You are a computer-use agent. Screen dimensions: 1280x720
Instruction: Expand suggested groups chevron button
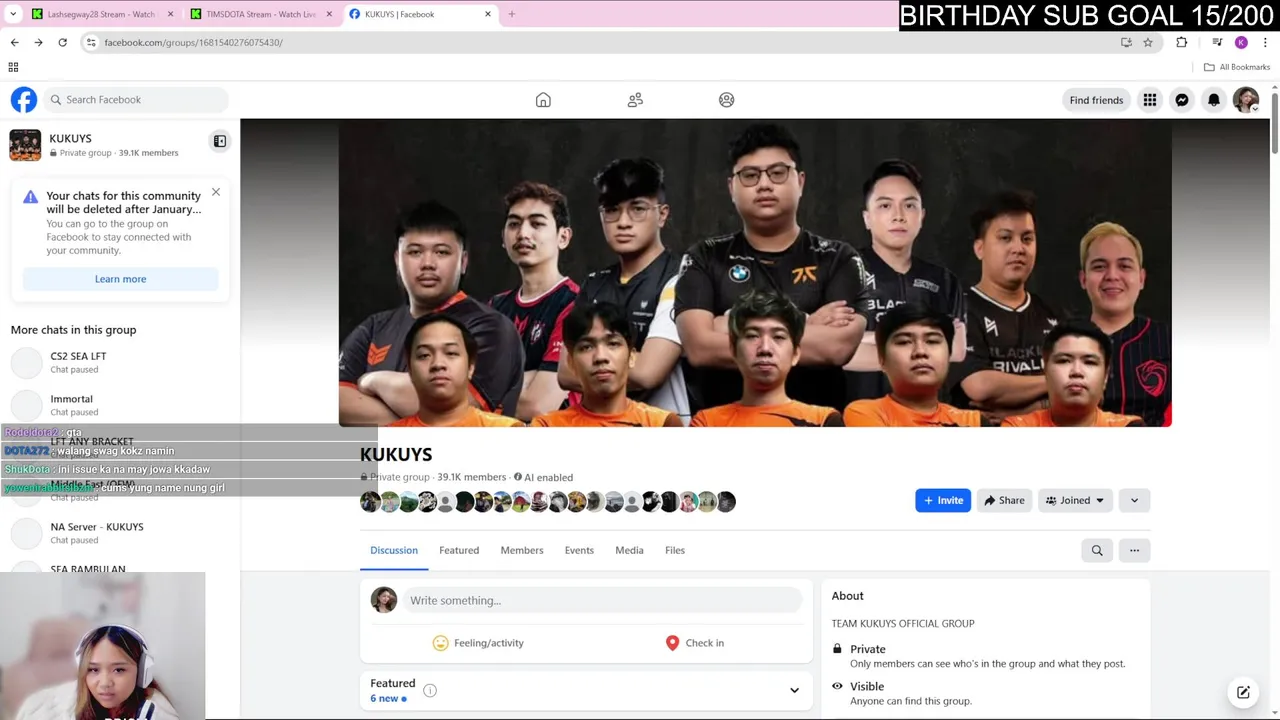[x=1134, y=500]
